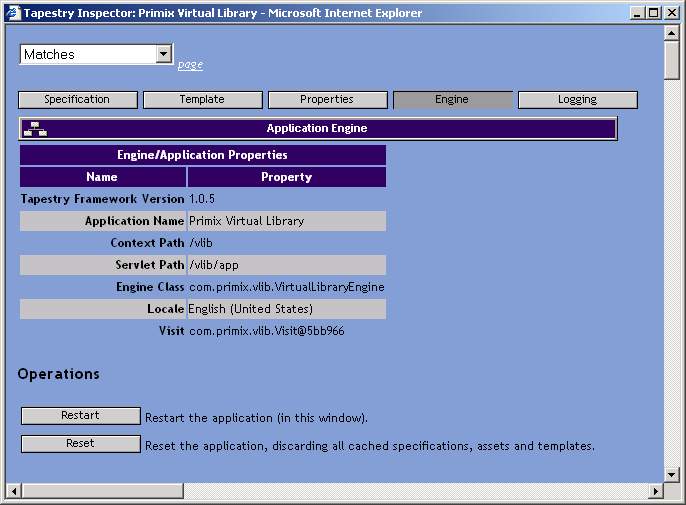Close the Tapestry Inspector window
The height and width of the screenshot is (505, 686).
673,13
